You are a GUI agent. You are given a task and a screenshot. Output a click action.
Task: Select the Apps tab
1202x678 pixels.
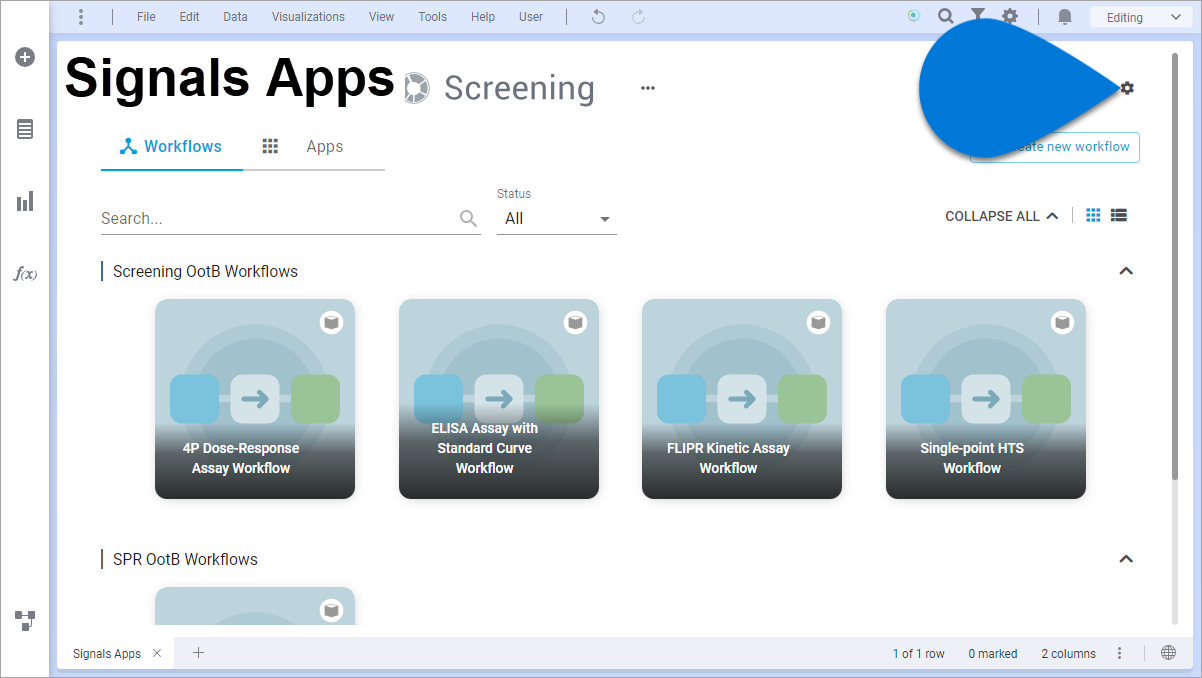(314, 146)
